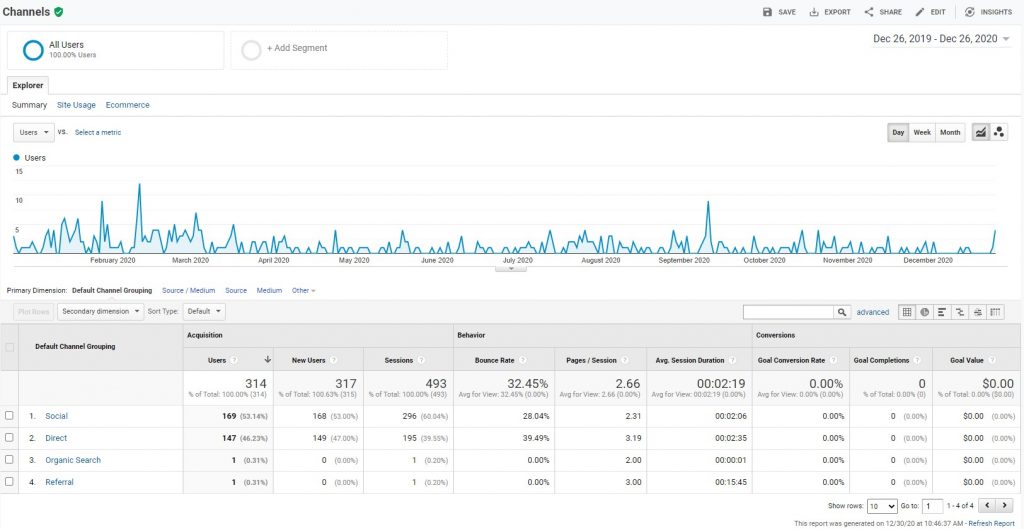Click the Save icon in the top bar

tap(767, 12)
